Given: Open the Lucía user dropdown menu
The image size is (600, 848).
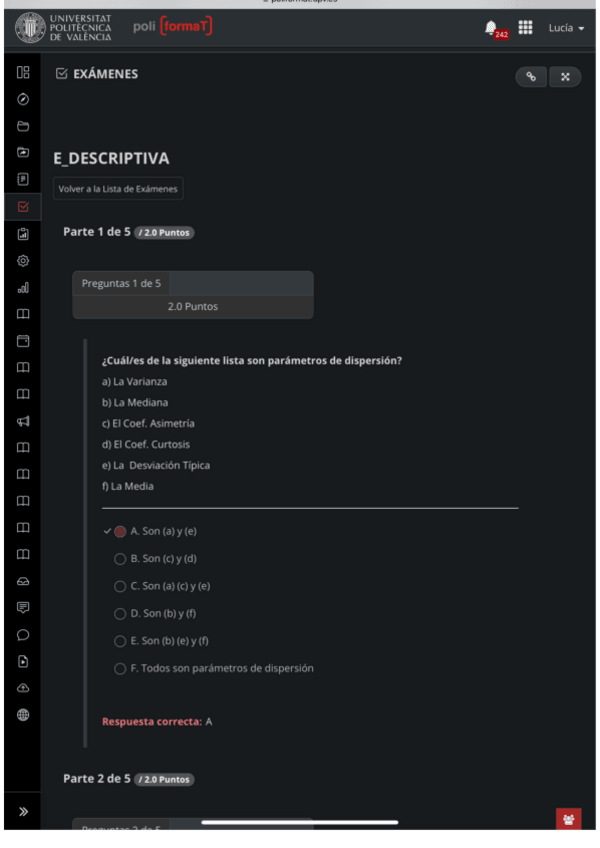Looking at the screenshot, I should 565,28.
